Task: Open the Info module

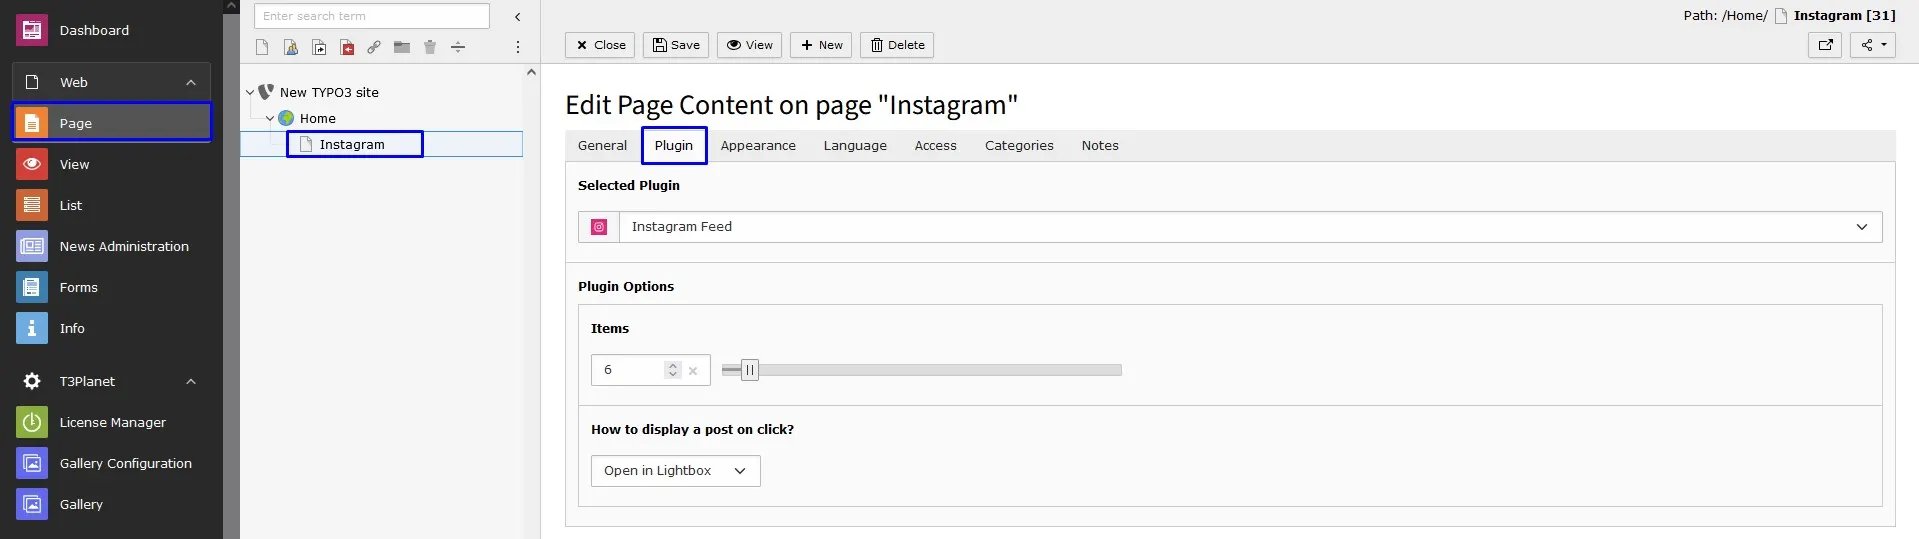Action: pyautogui.click(x=112, y=328)
